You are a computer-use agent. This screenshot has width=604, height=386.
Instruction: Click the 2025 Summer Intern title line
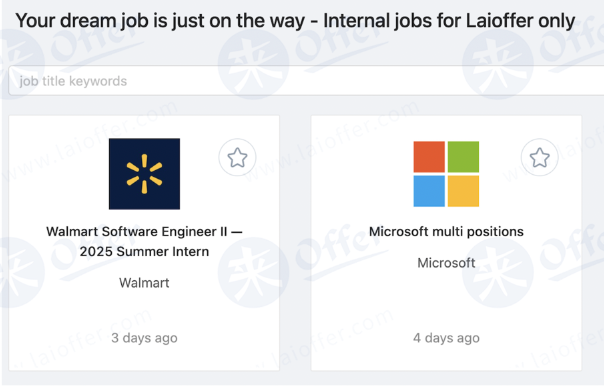point(144,252)
